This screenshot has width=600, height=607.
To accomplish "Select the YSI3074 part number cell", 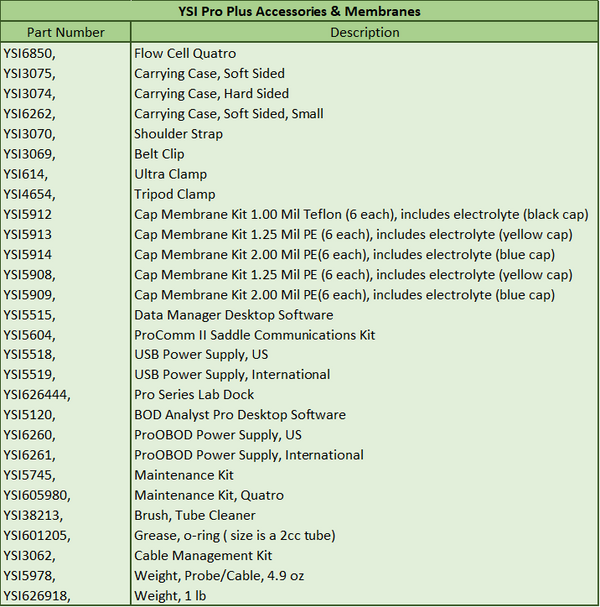I will pyautogui.click(x=65, y=93).
